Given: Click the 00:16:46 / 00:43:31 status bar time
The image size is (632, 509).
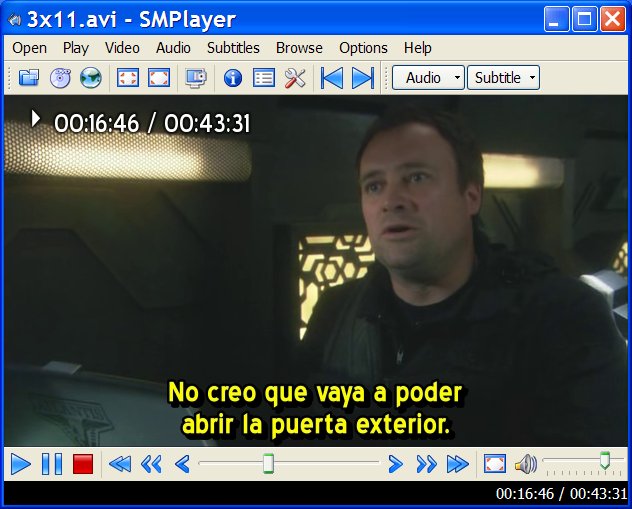Looking at the screenshot, I should click(561, 493).
